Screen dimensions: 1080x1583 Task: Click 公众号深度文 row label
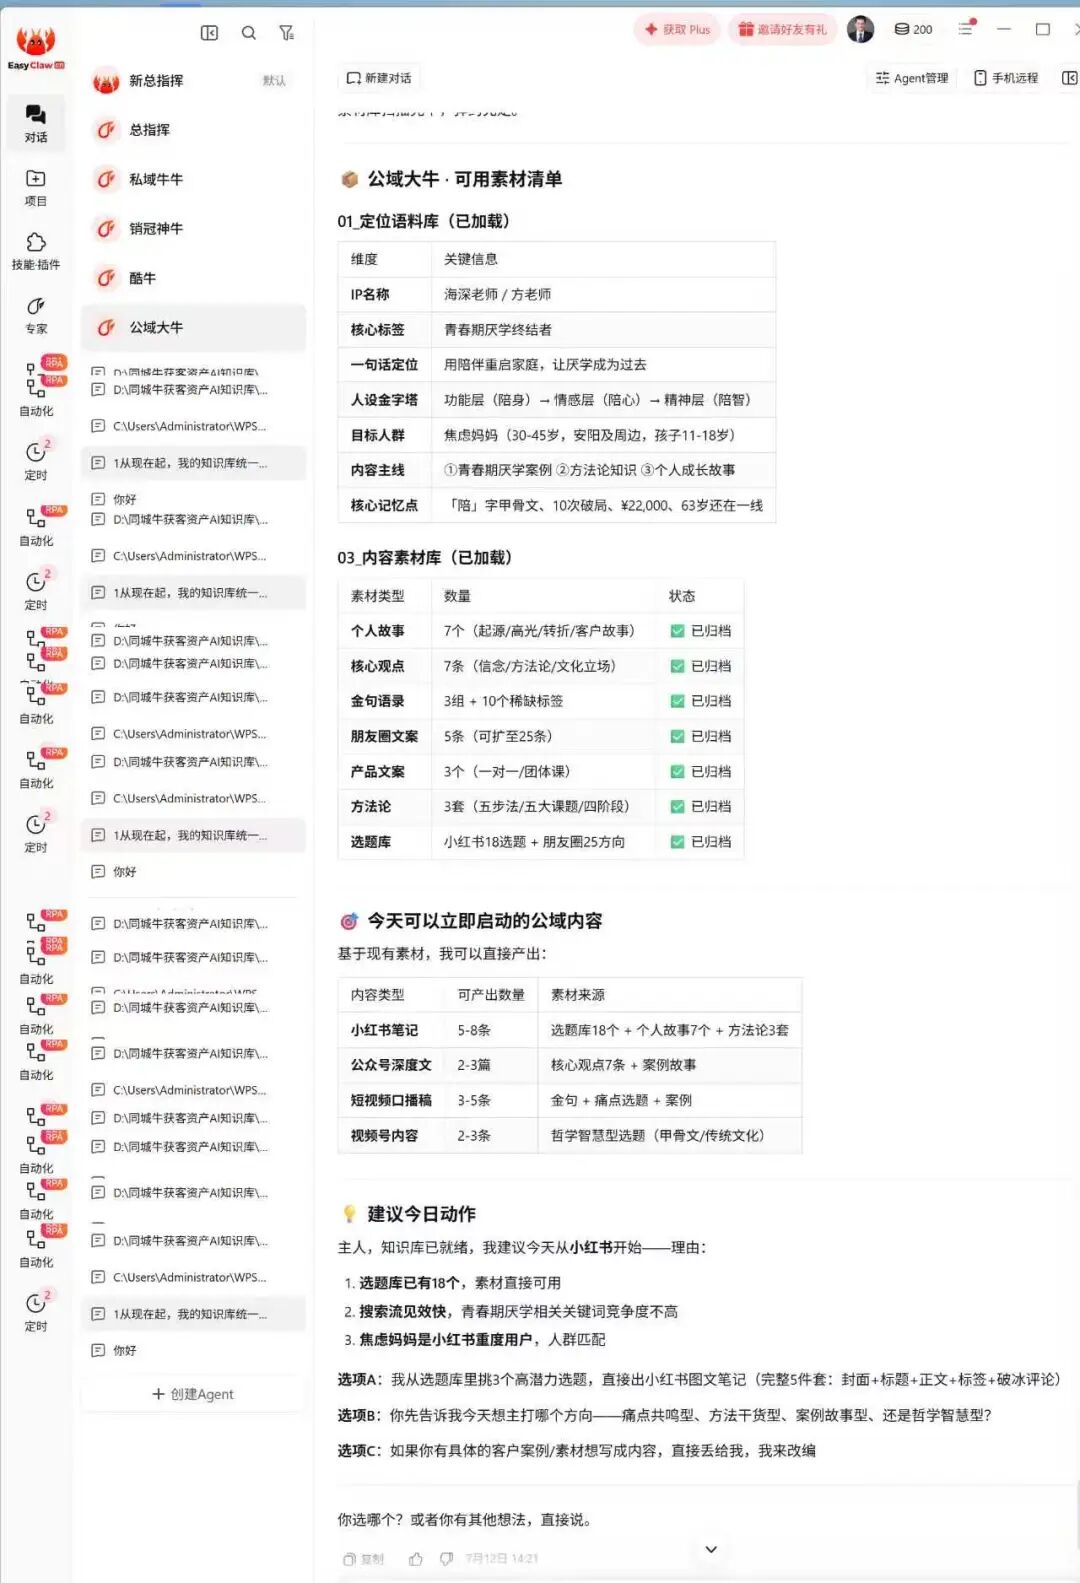391,1065
